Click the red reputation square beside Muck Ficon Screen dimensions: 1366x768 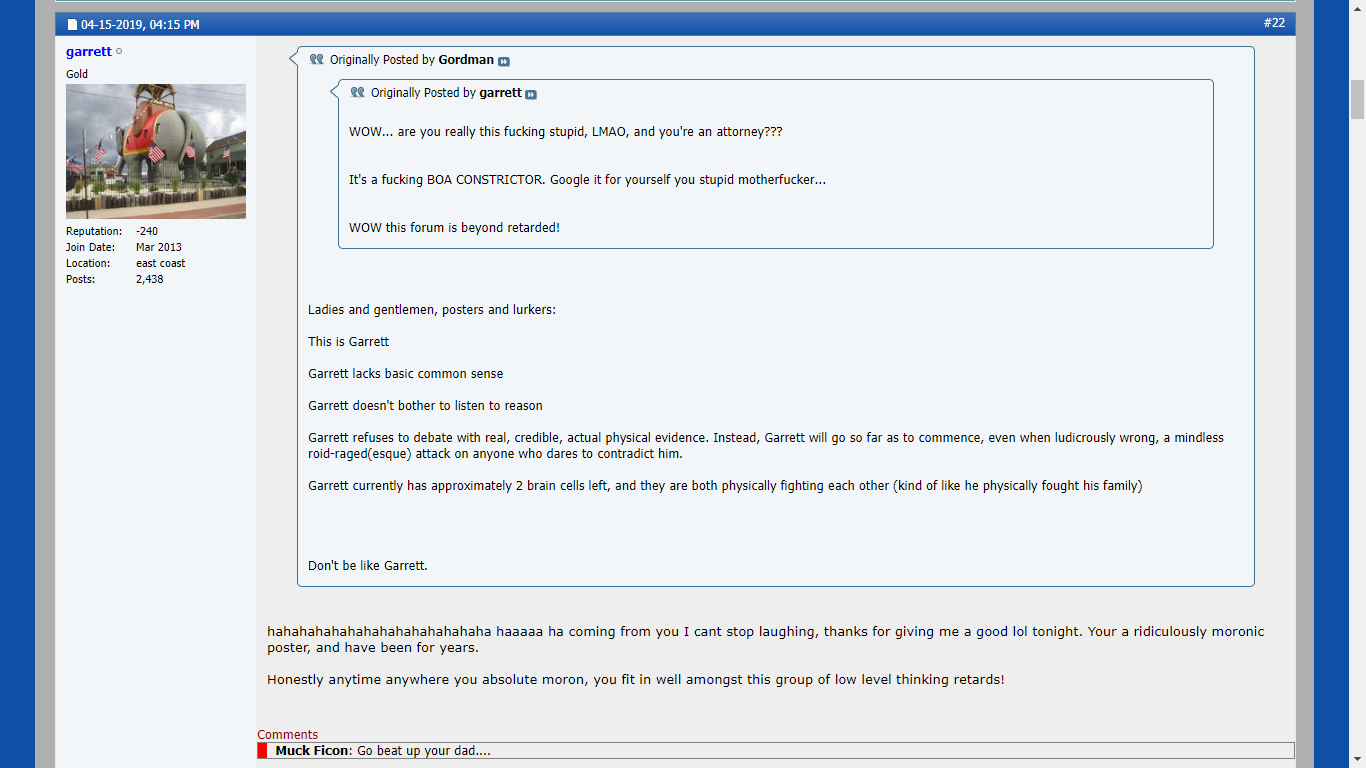coord(262,751)
